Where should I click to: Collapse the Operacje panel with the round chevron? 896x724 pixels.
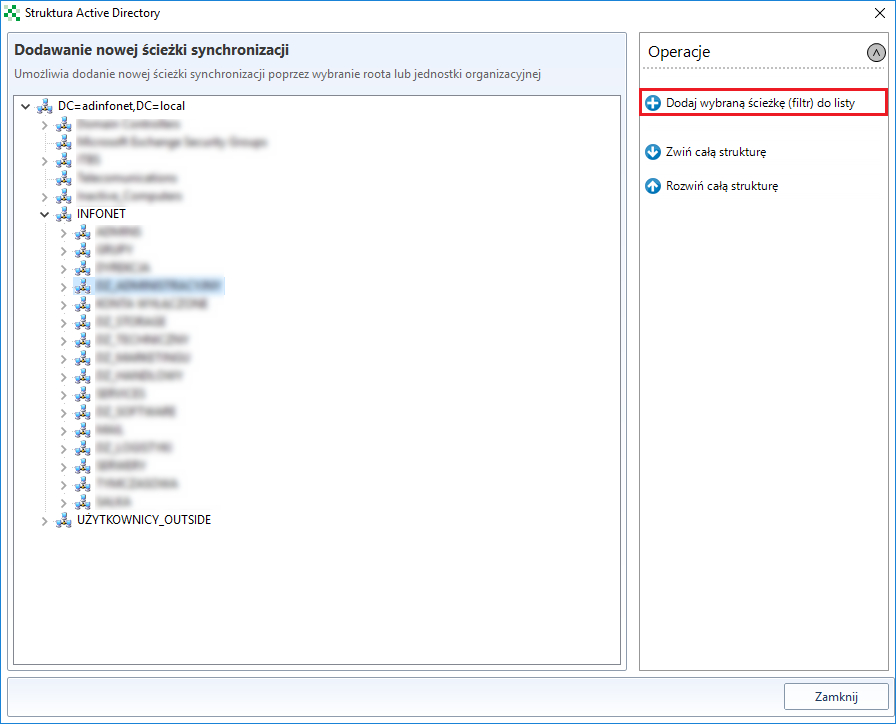[x=876, y=52]
